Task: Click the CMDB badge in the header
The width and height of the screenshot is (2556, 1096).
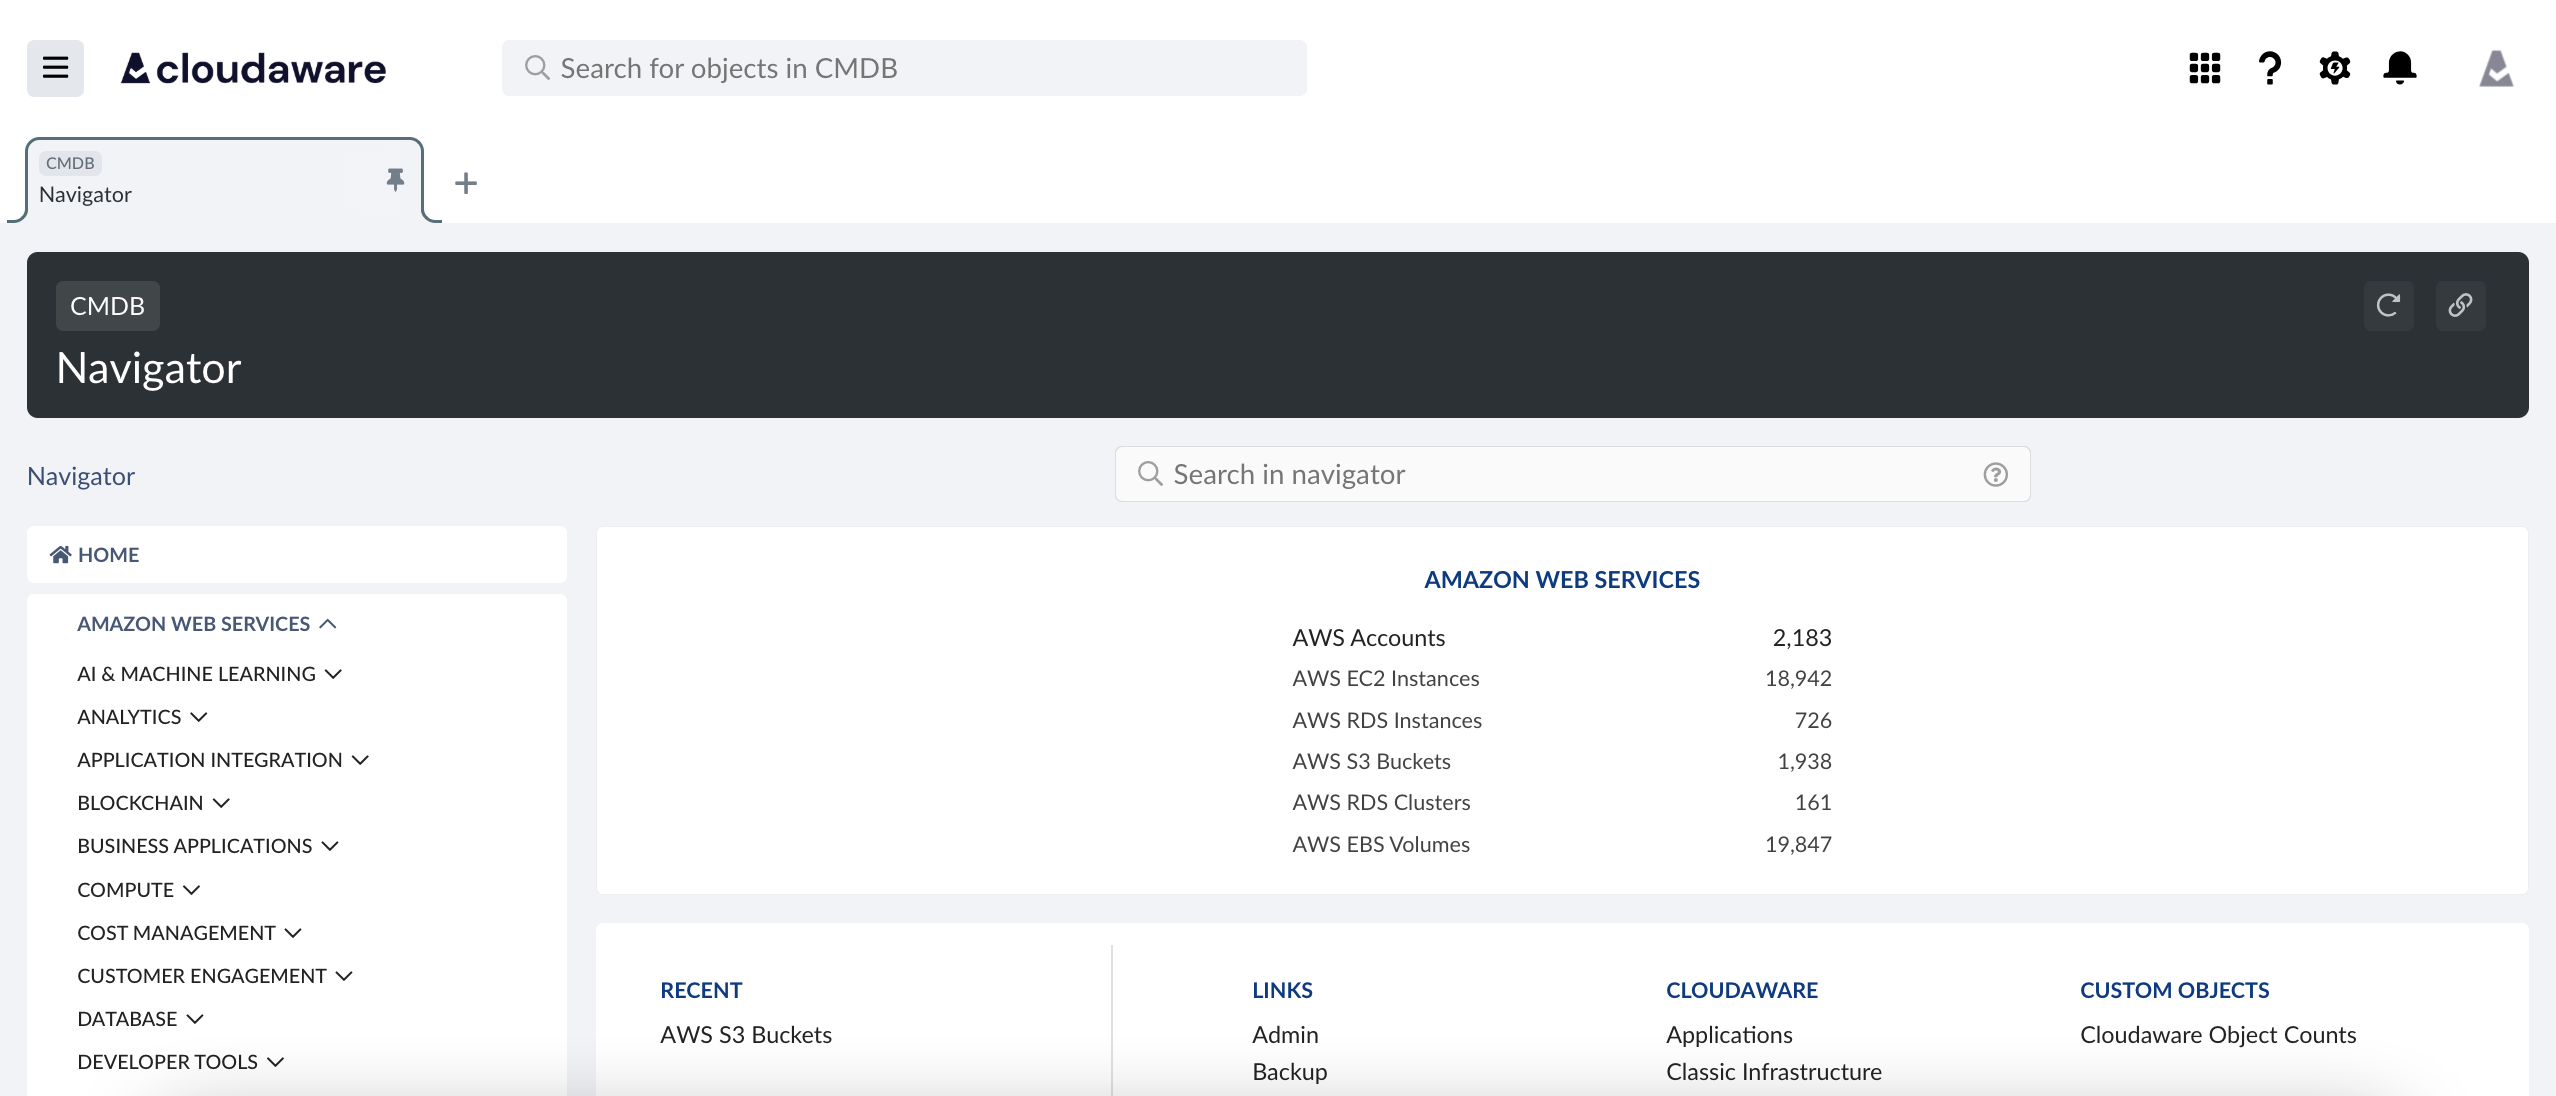Action: (x=107, y=306)
